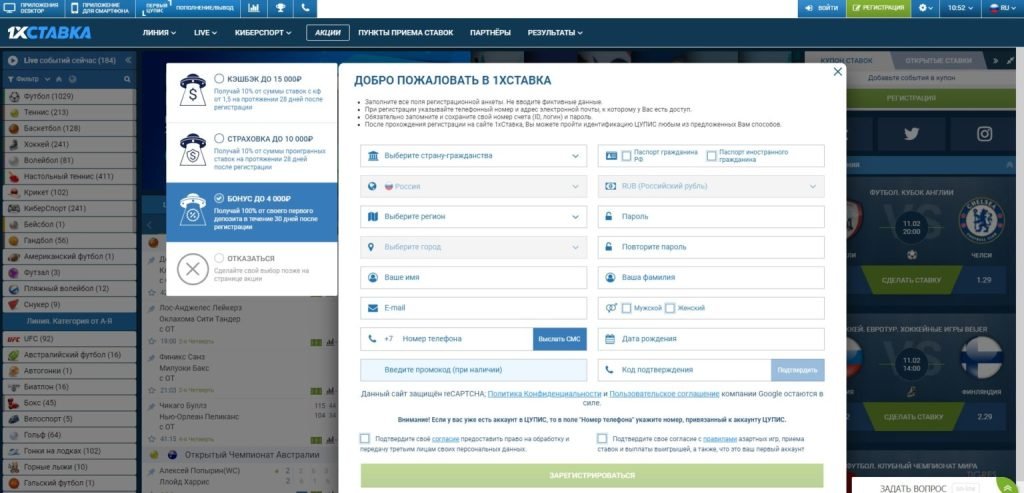Click the map icon in region field
The image size is (1024, 493).
point(373,216)
